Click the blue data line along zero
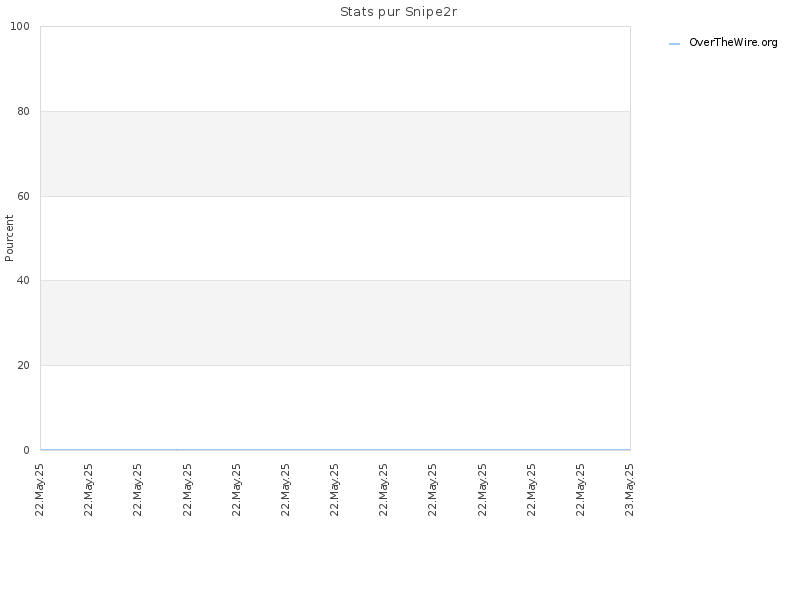 (x=335, y=449)
